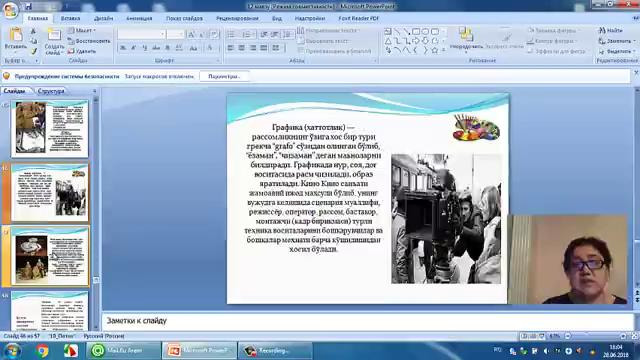Viewport: 640px width, 360px height.
Task: Select the slide thumbnail with film crew photo
Action: point(50,193)
